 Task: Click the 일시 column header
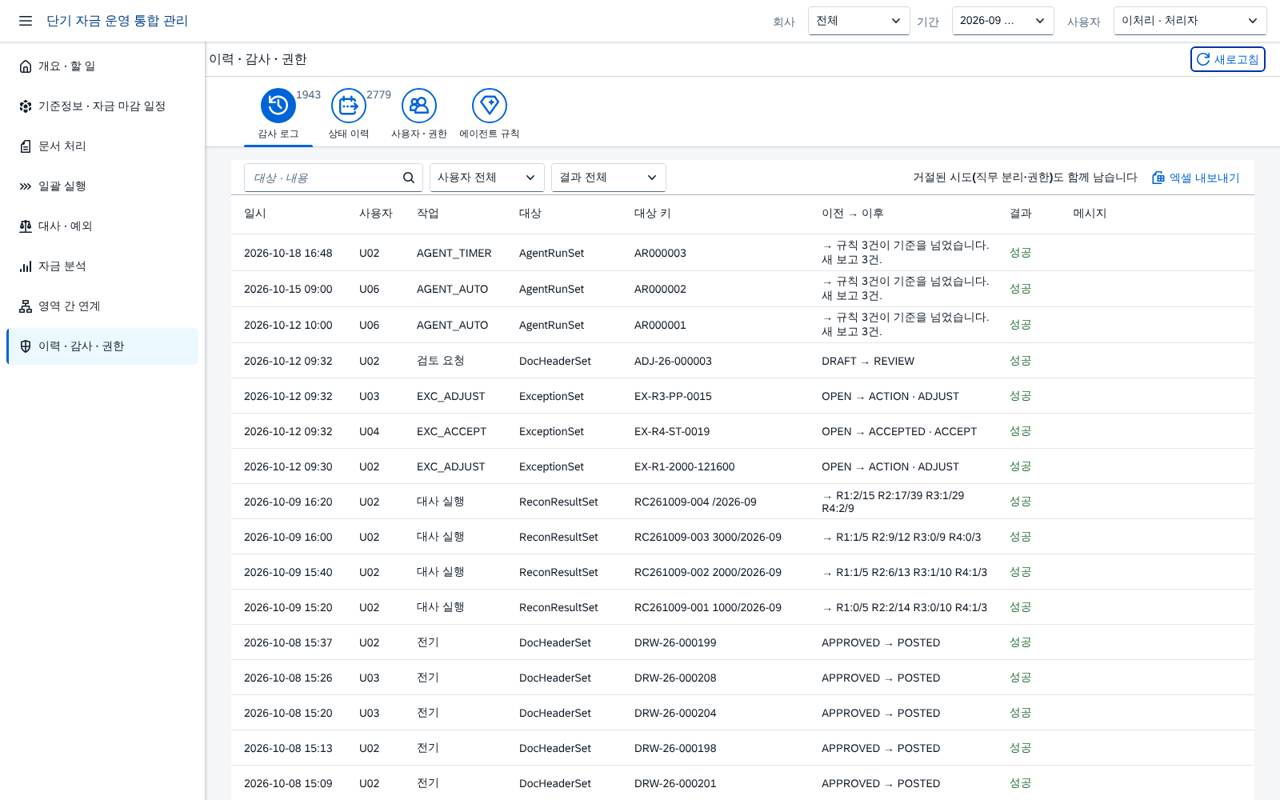click(255, 214)
